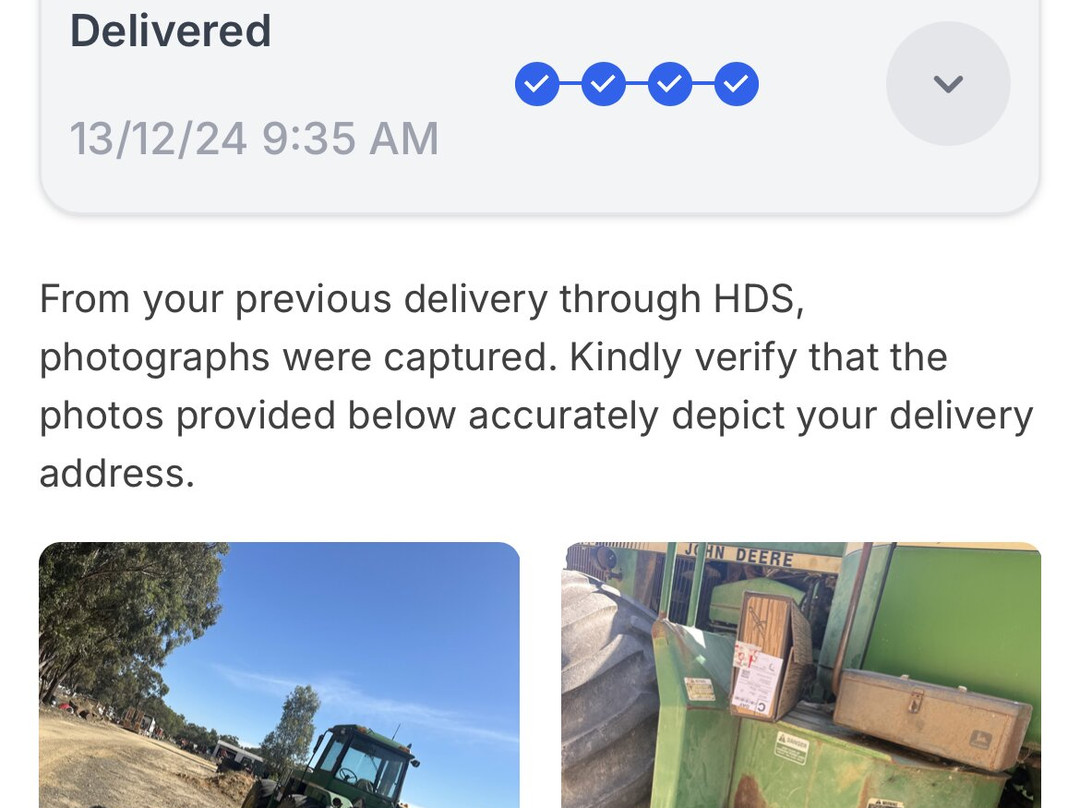
Task: Click the metal toolbox in right photo
Action: tap(933, 716)
